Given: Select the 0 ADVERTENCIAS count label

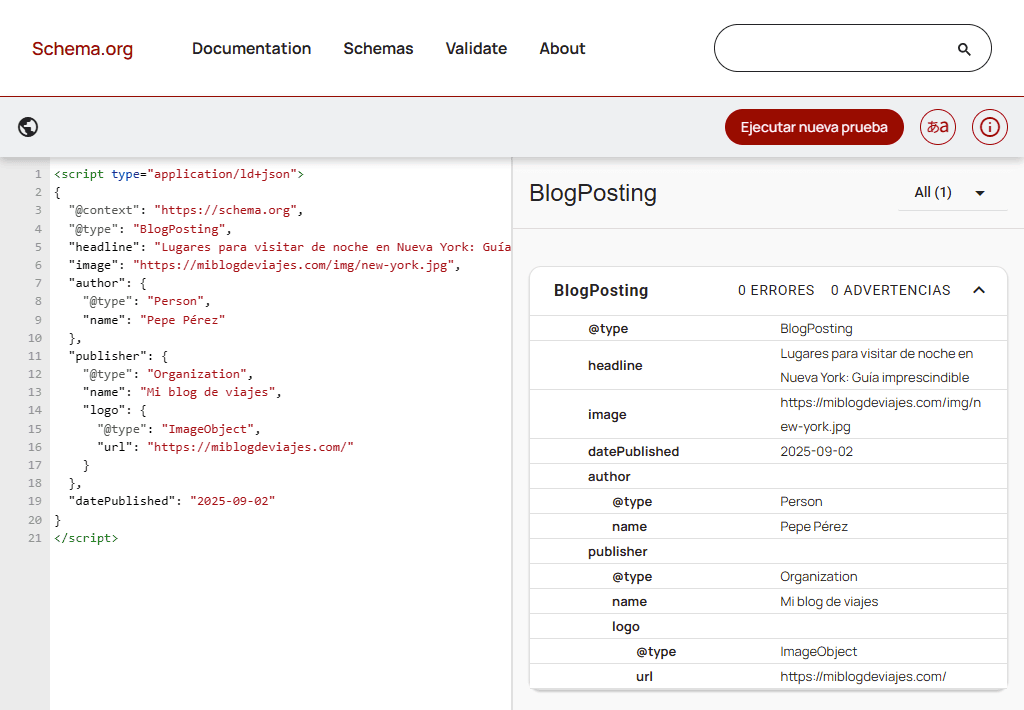Looking at the screenshot, I should coord(890,290).
